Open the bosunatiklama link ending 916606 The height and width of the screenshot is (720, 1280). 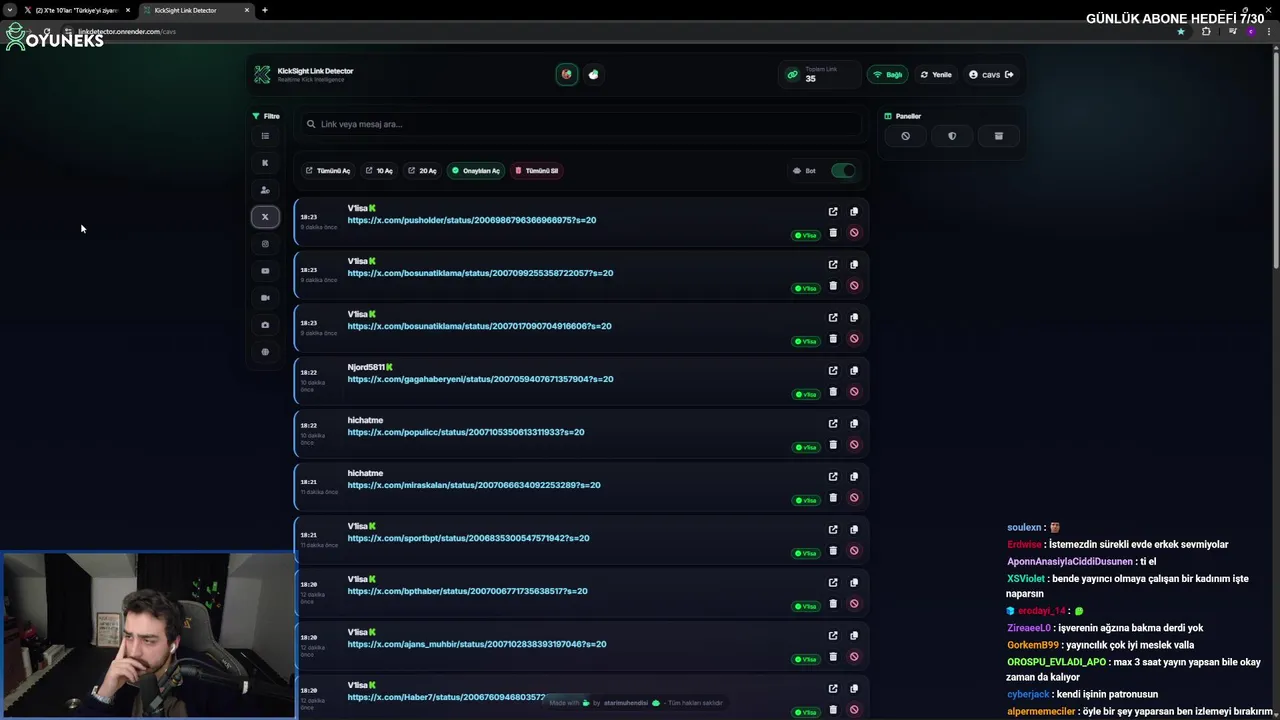click(479, 326)
